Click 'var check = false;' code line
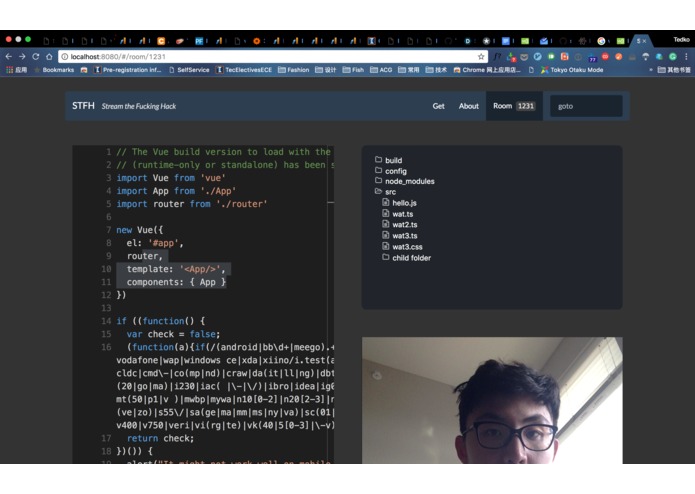 pos(173,335)
